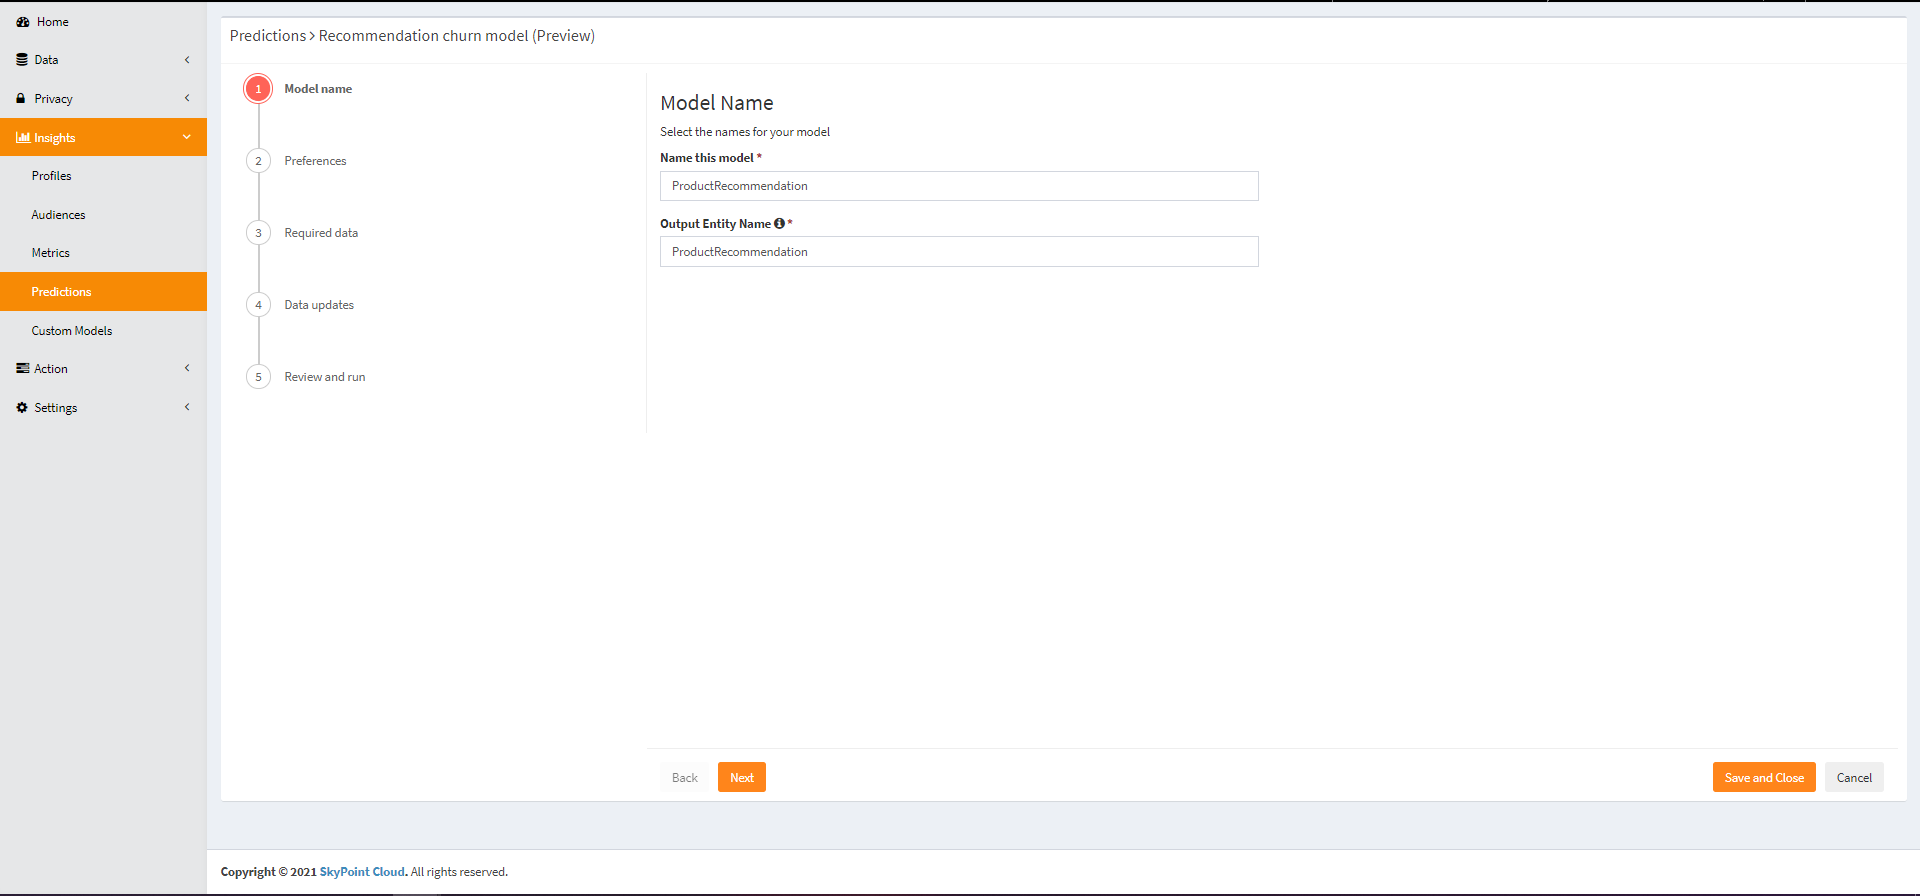Select step 1 Model name circle
The image size is (1920, 896).
258,89
